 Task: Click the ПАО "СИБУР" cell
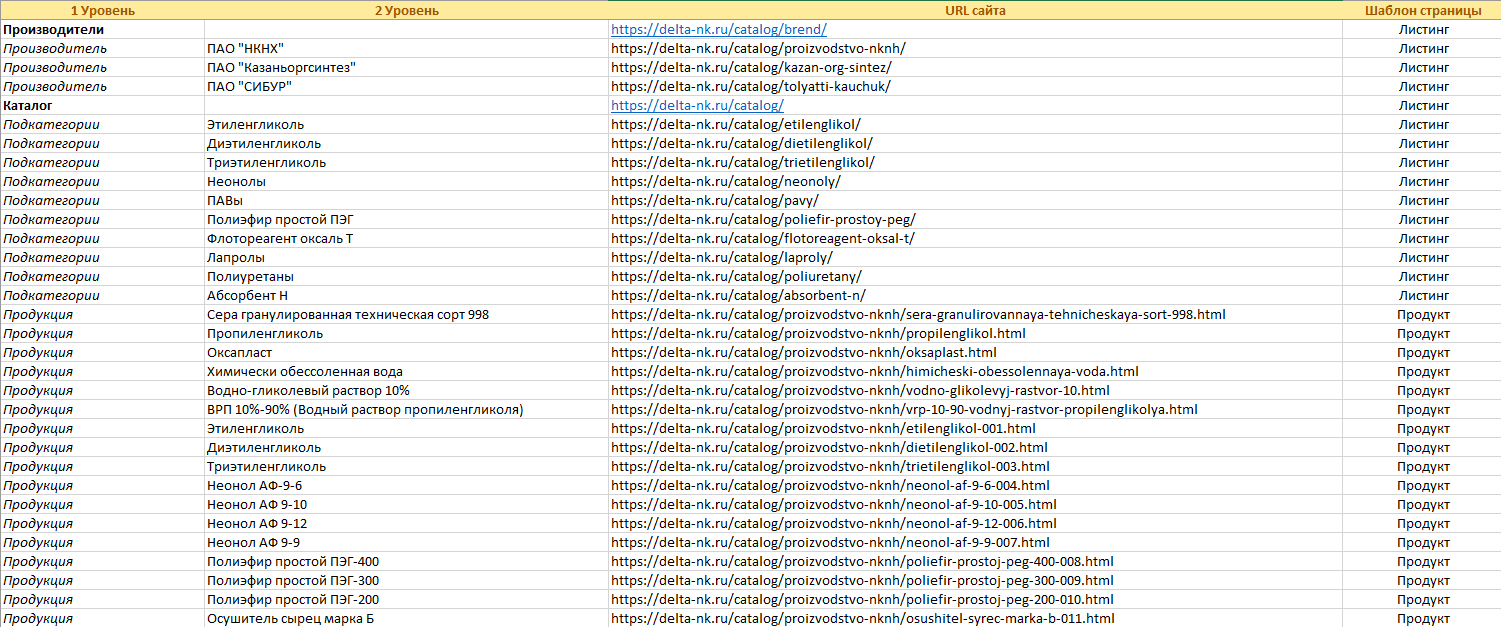click(249, 87)
